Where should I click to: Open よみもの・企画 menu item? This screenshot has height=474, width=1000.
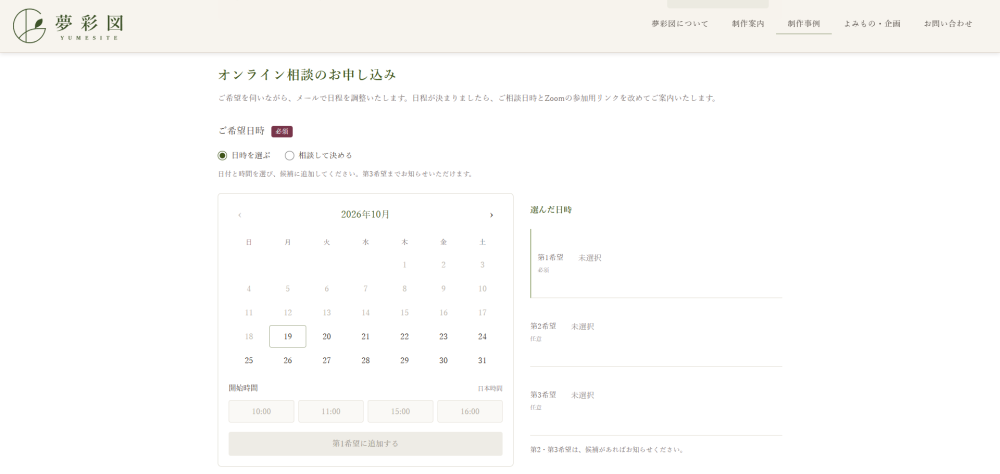point(872,24)
